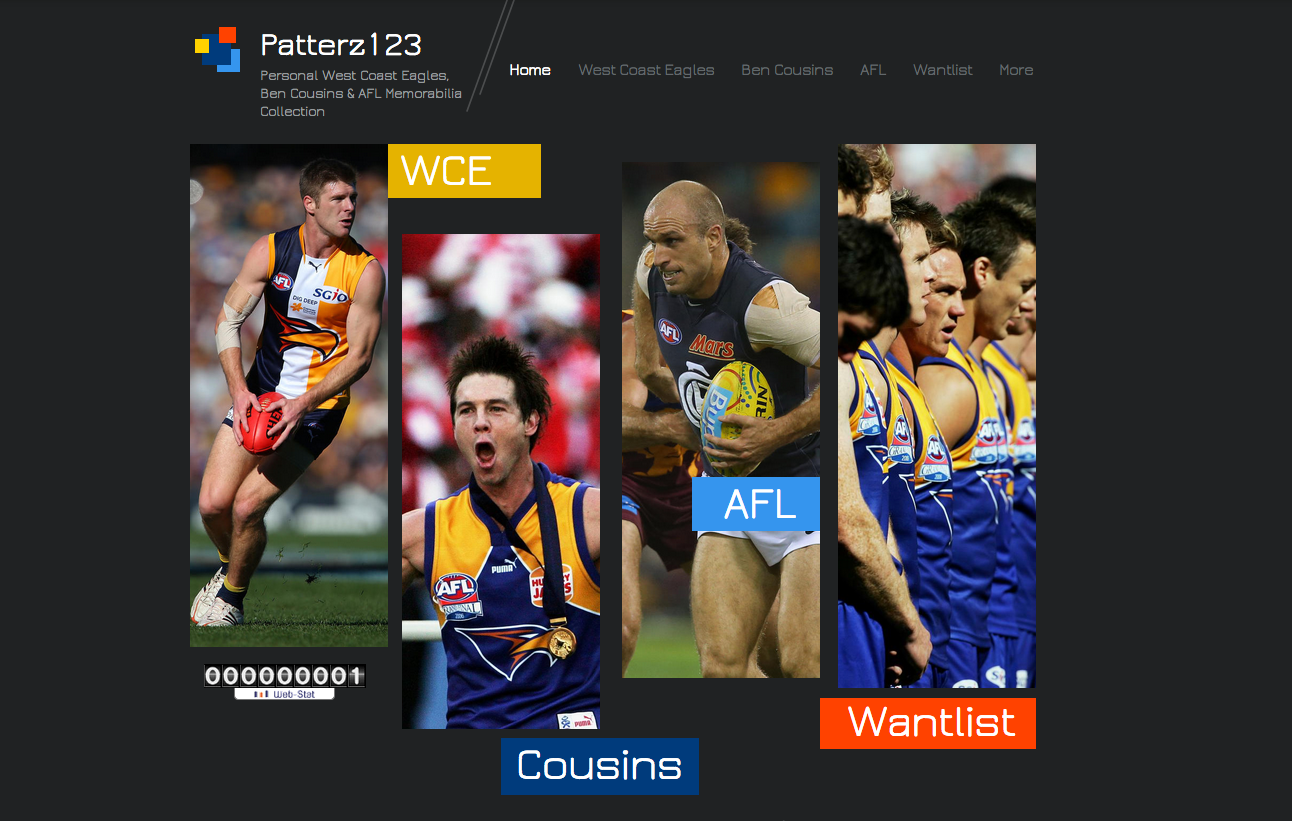
Task: Open the More navigation dropdown
Action: point(1016,70)
